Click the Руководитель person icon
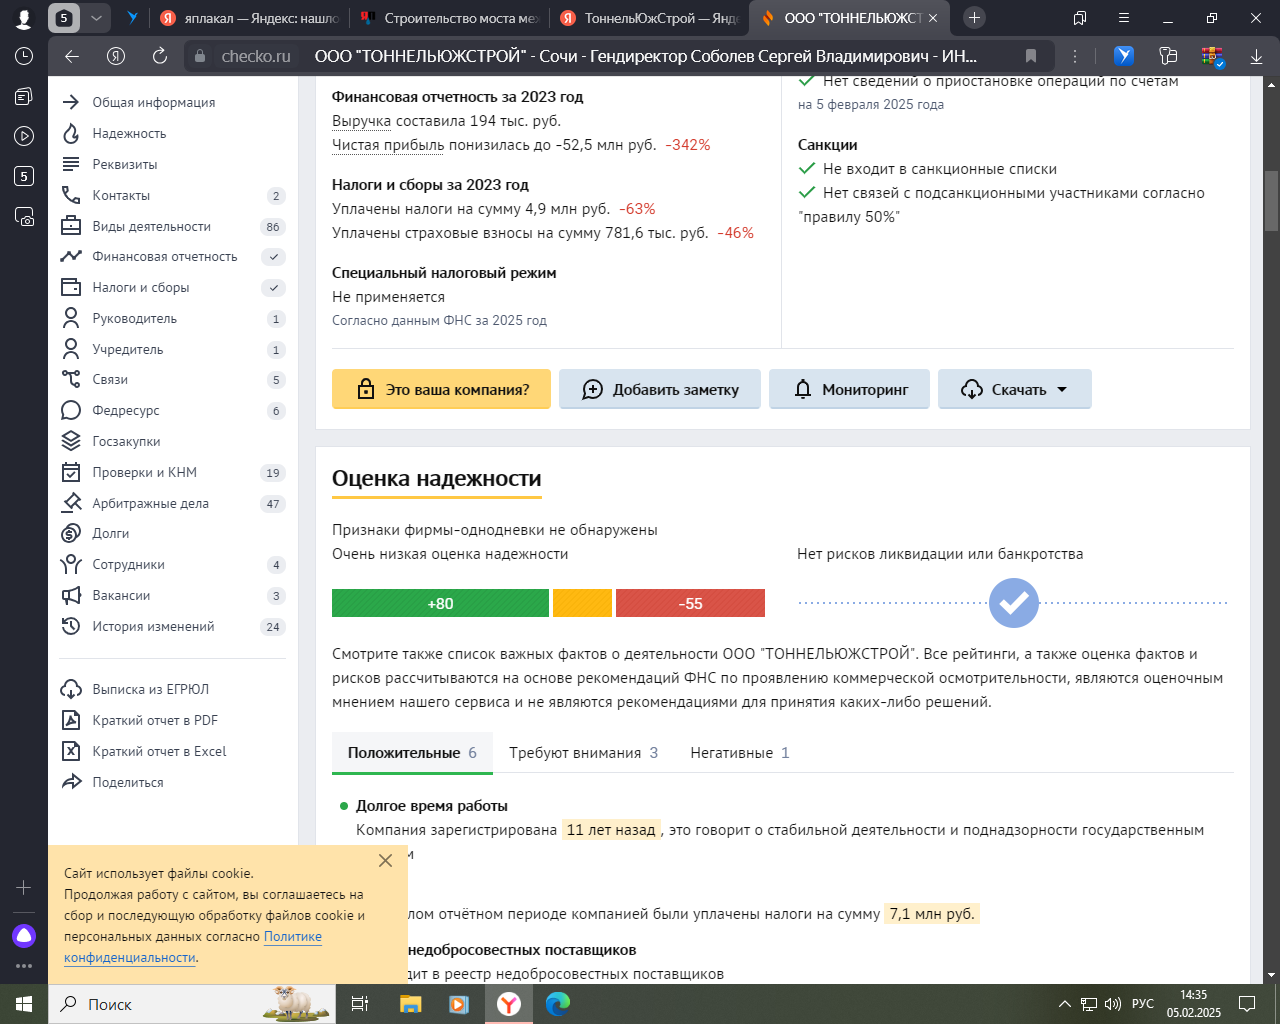 click(x=71, y=318)
